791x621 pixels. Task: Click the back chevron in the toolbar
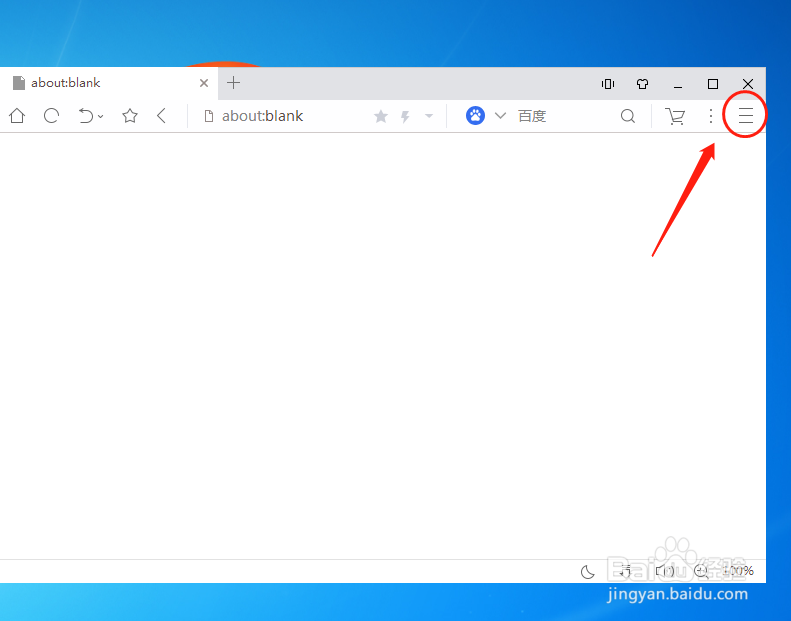[161, 116]
